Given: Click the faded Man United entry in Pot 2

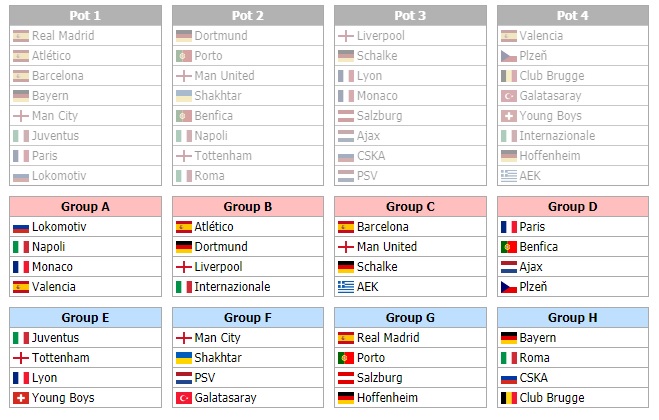Looking at the screenshot, I should click(224, 76).
